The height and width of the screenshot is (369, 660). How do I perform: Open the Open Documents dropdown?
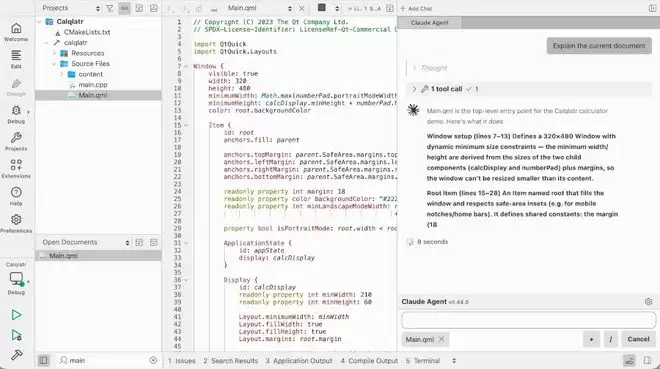point(127,242)
